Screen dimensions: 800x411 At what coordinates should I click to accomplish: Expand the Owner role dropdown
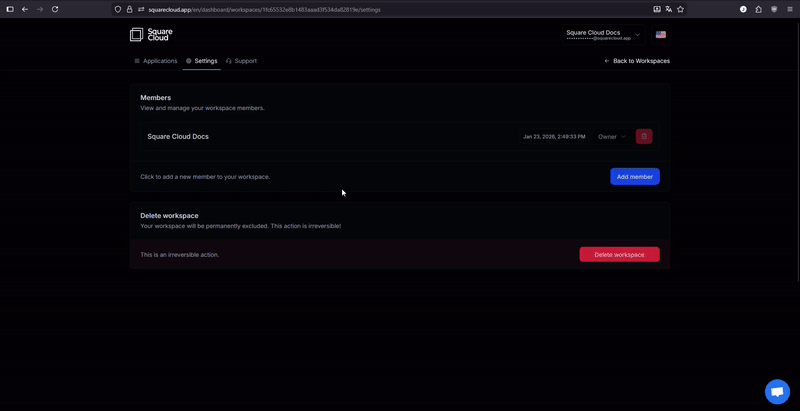pyautogui.click(x=612, y=136)
